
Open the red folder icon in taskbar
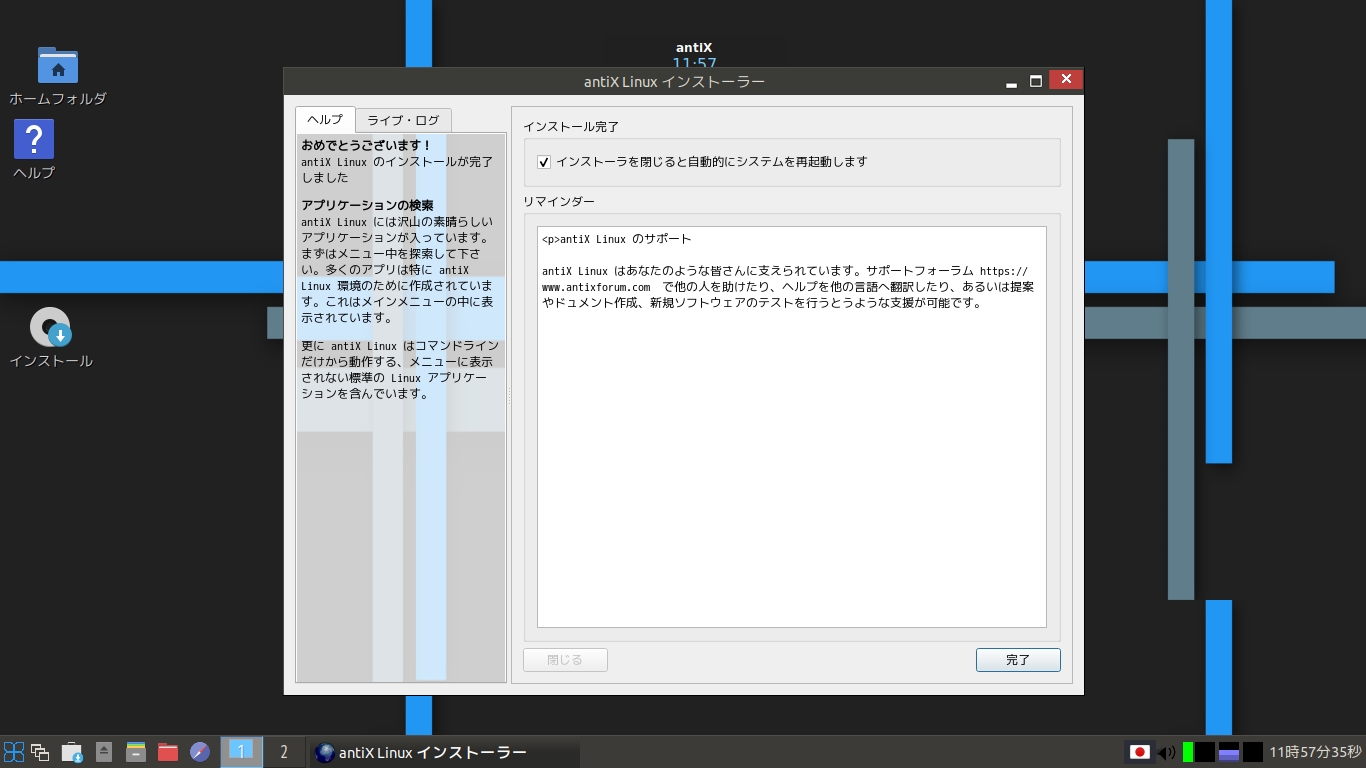[x=168, y=752]
